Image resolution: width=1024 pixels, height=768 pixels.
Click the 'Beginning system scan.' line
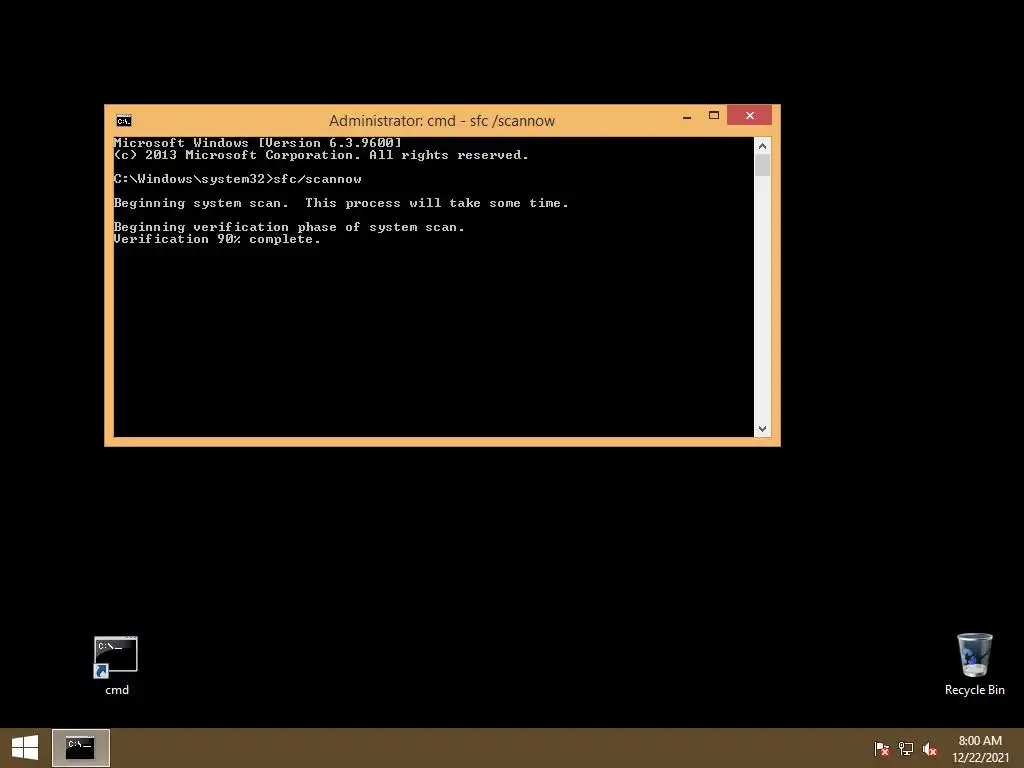341,203
